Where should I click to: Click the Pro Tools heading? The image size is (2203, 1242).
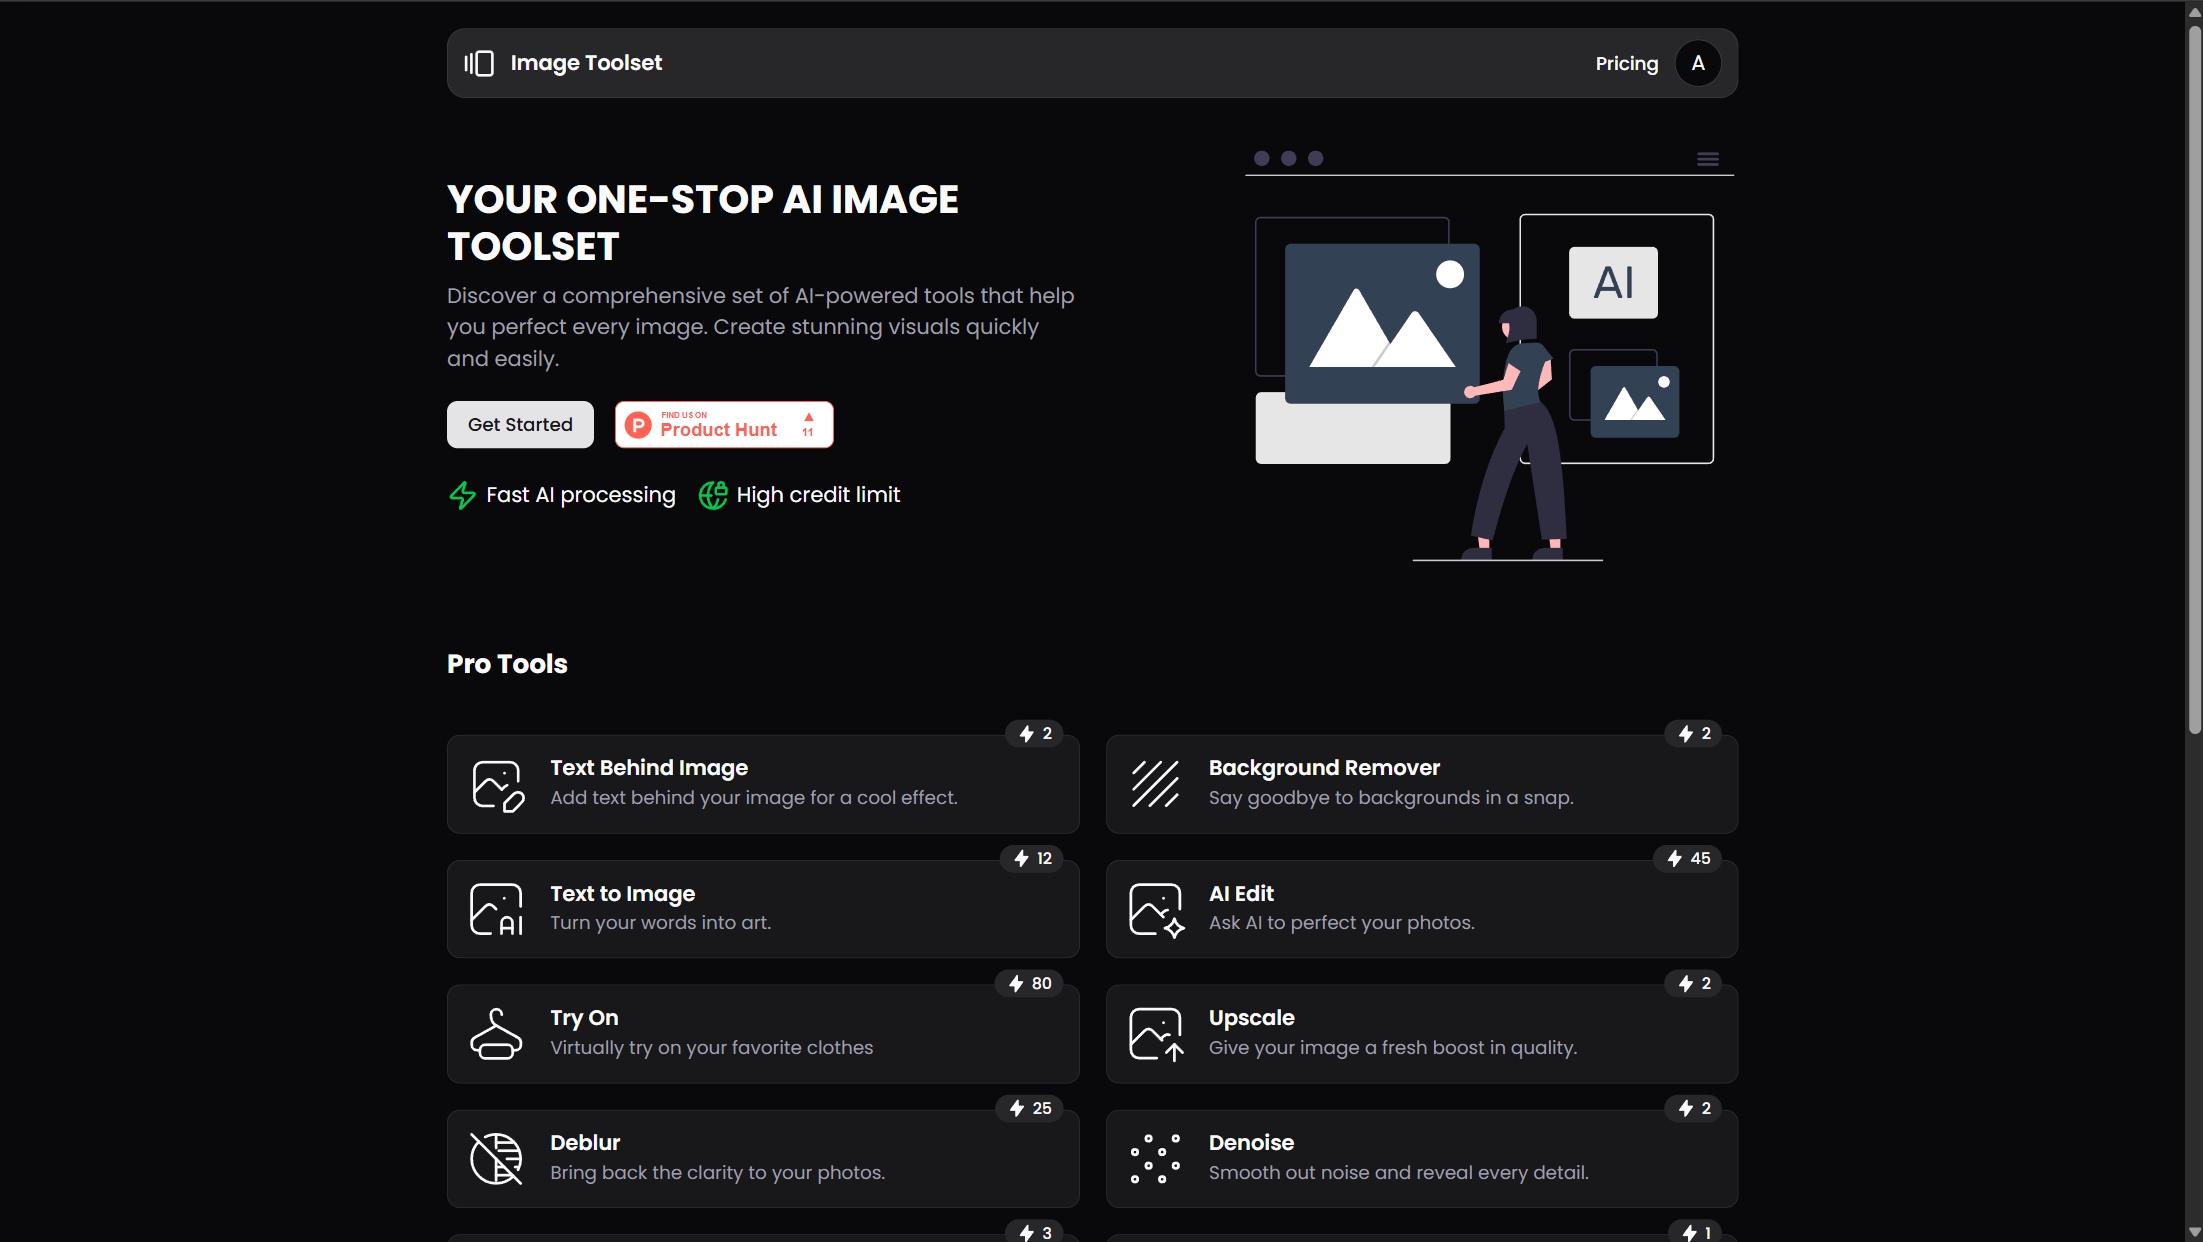click(507, 664)
